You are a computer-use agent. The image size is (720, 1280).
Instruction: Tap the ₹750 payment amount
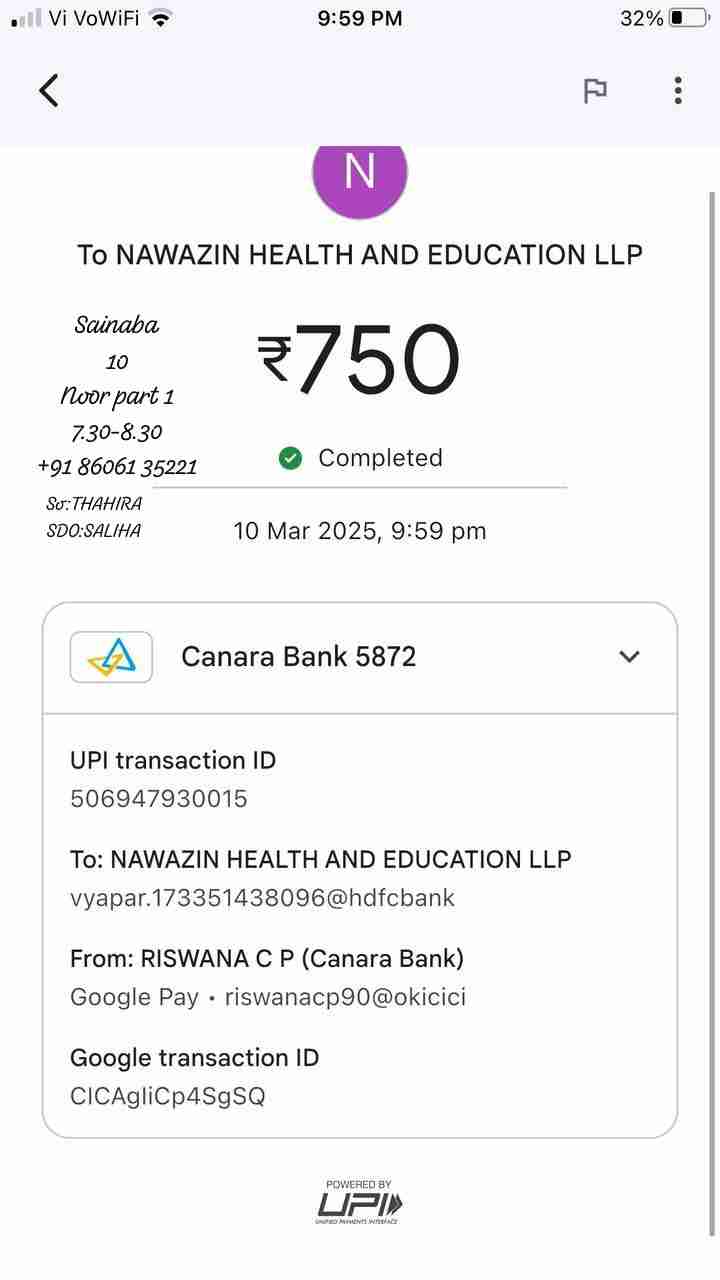[360, 360]
